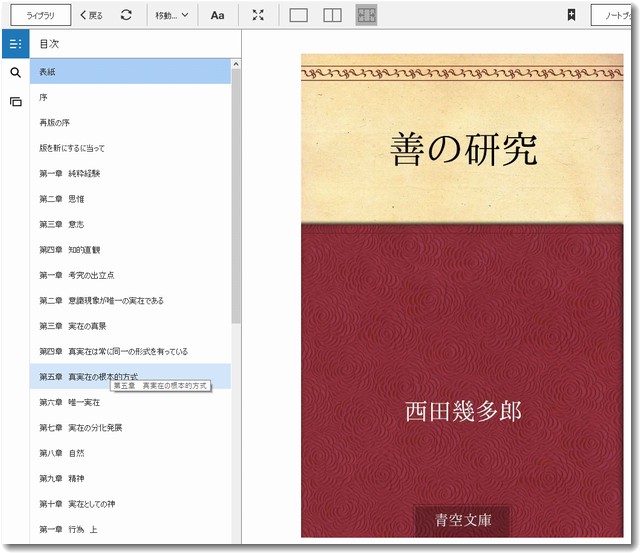Go to 第一章 行為 上
This screenshot has width=640, height=553.
click(130, 529)
